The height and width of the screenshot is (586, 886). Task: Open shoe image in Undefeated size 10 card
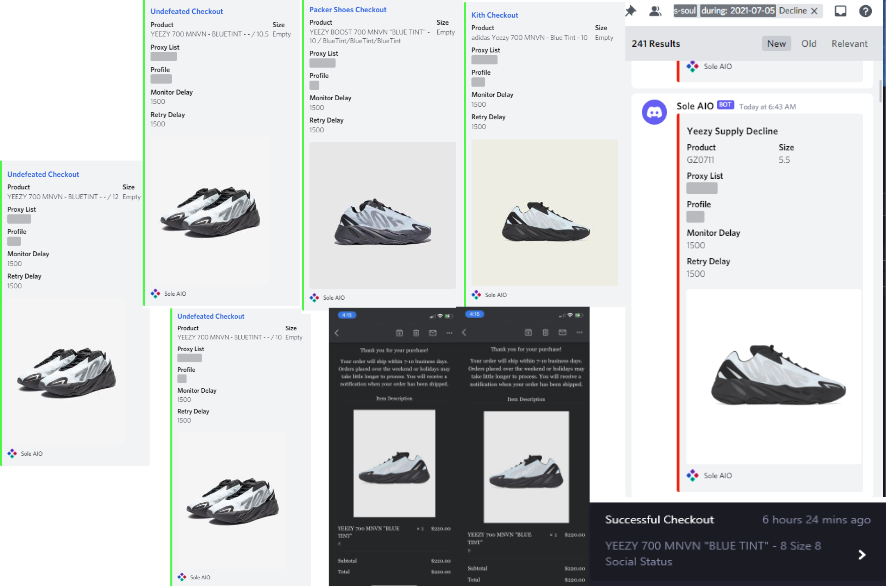click(x=232, y=500)
